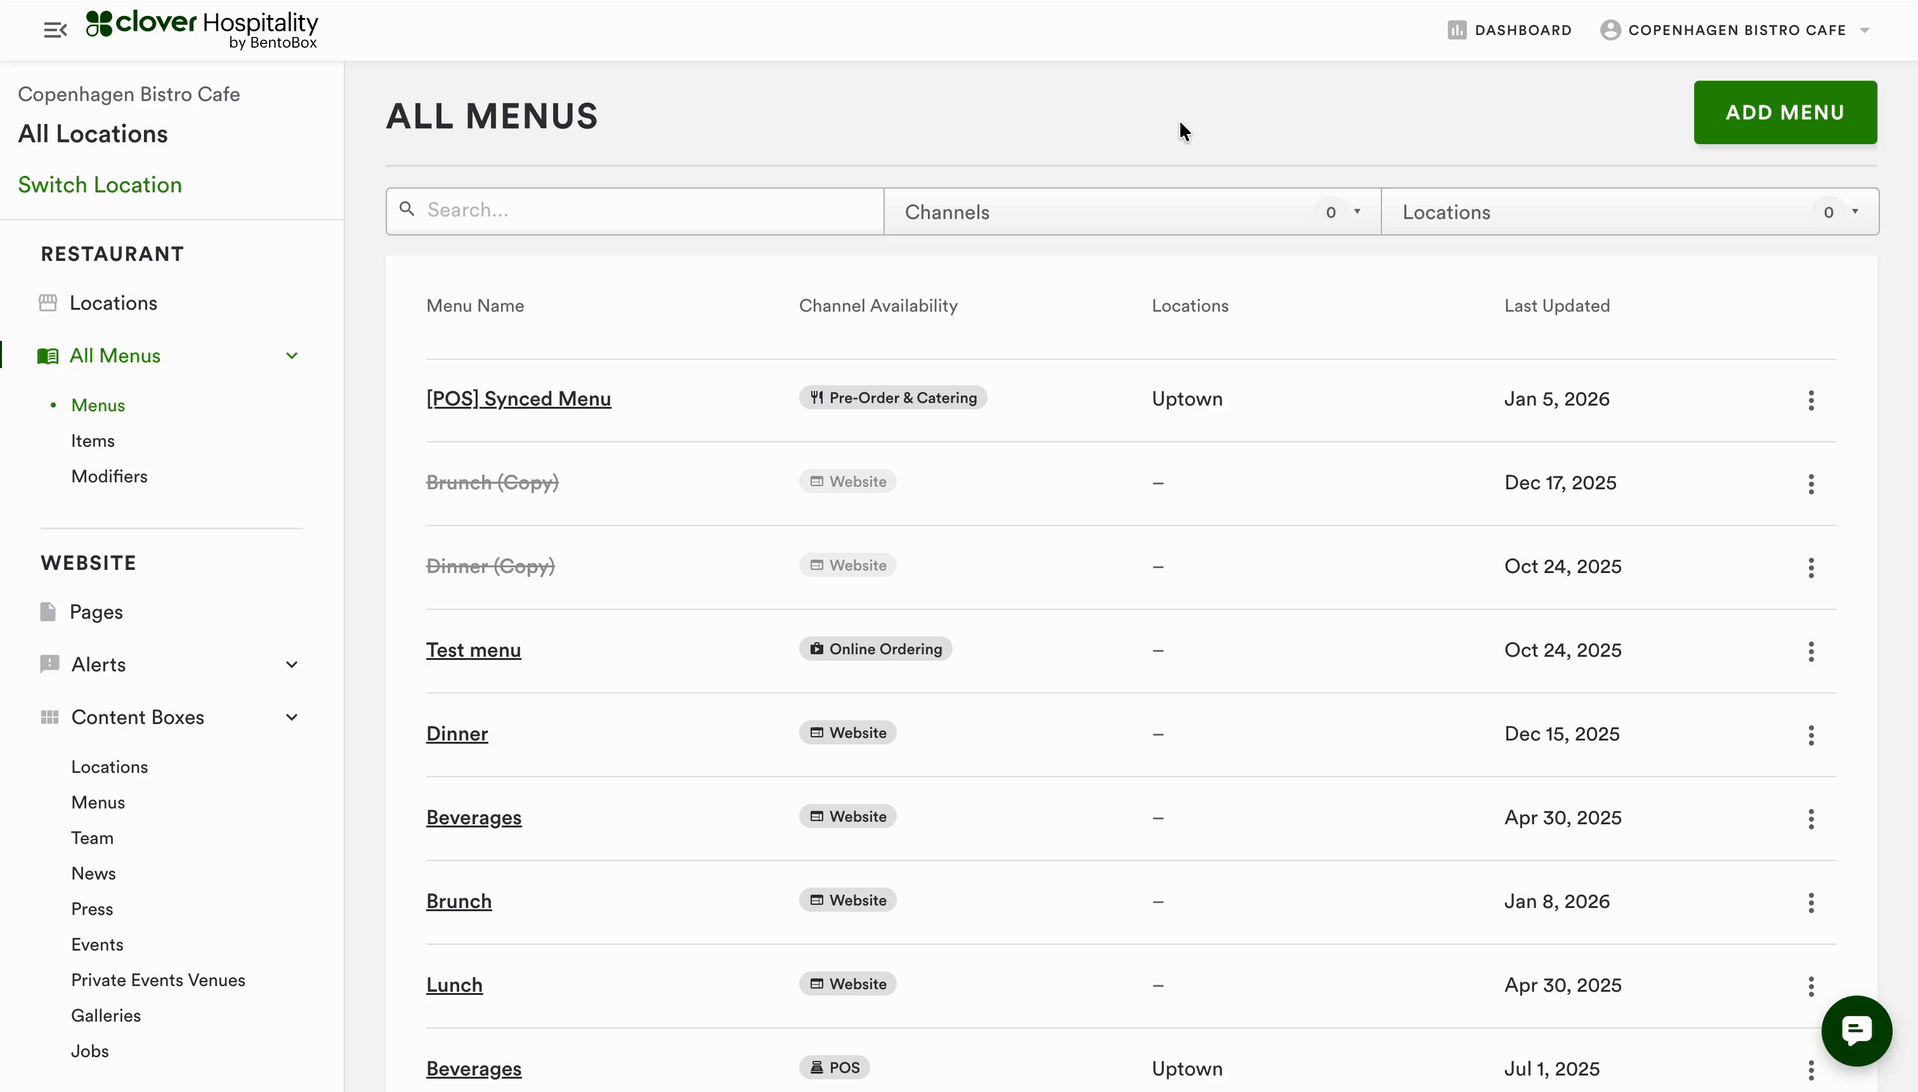Click Uptown in the [POS] Synced Menu row

(1187, 399)
